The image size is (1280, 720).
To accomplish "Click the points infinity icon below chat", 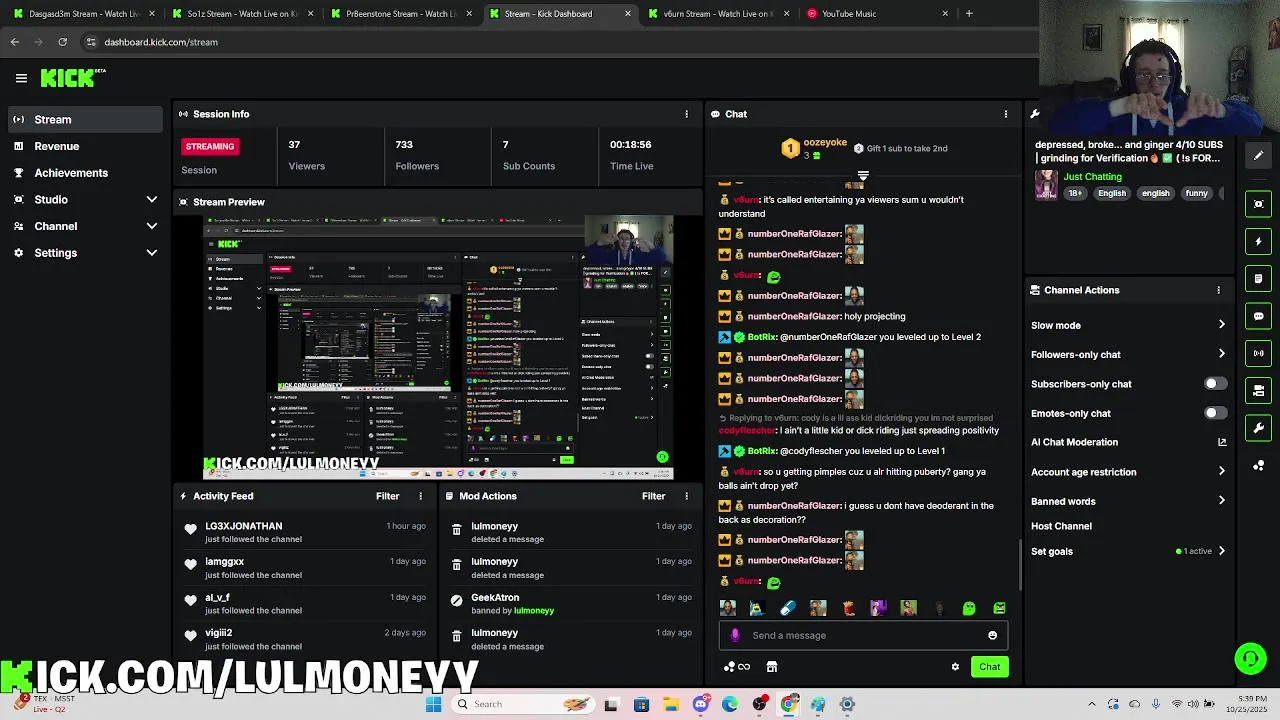I will click(737, 667).
